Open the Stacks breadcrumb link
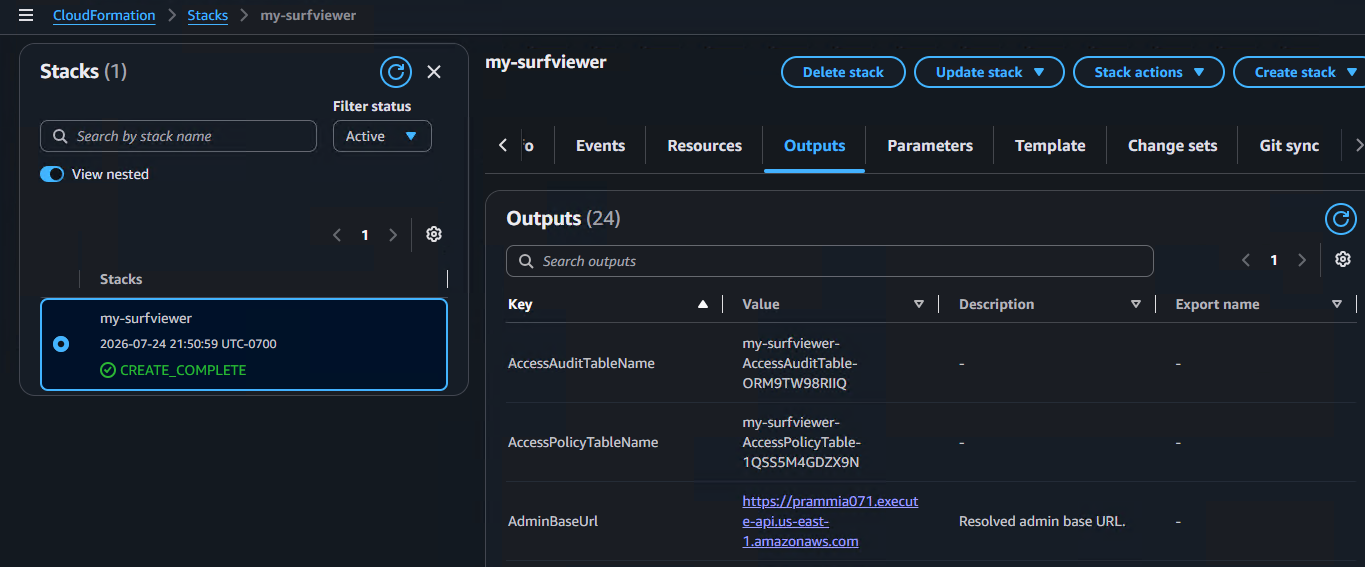Screen dimensions: 1365x567 pos(208,15)
